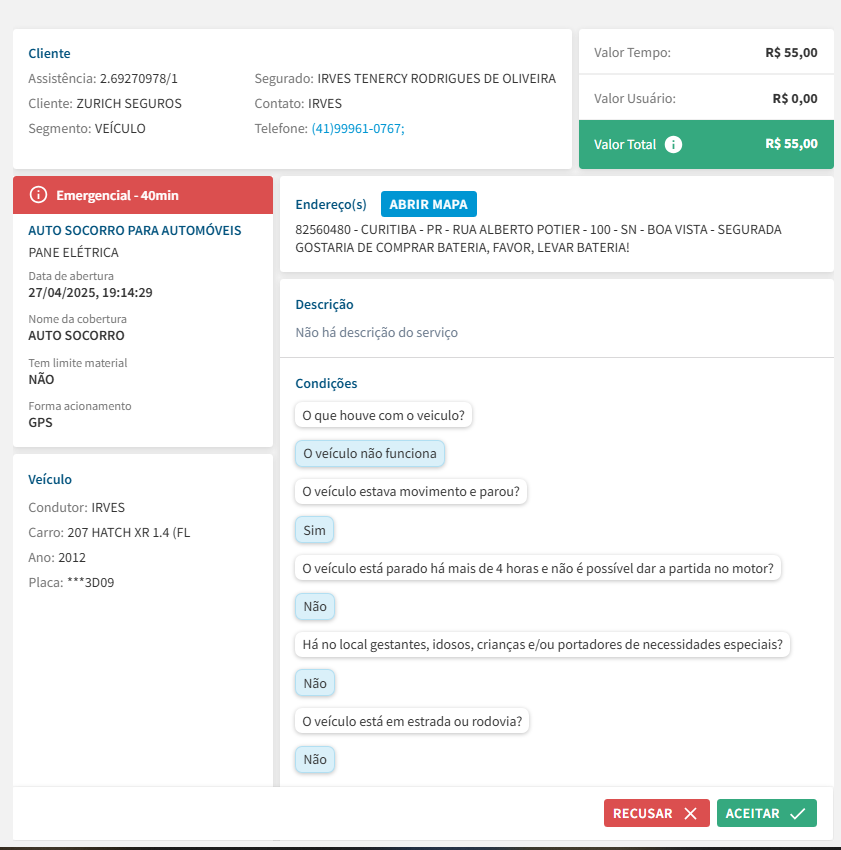Image resolution: width=841 pixels, height=850 pixels.
Task: Click "O veículo estava movimento e parou?" question
Action: coord(411,491)
